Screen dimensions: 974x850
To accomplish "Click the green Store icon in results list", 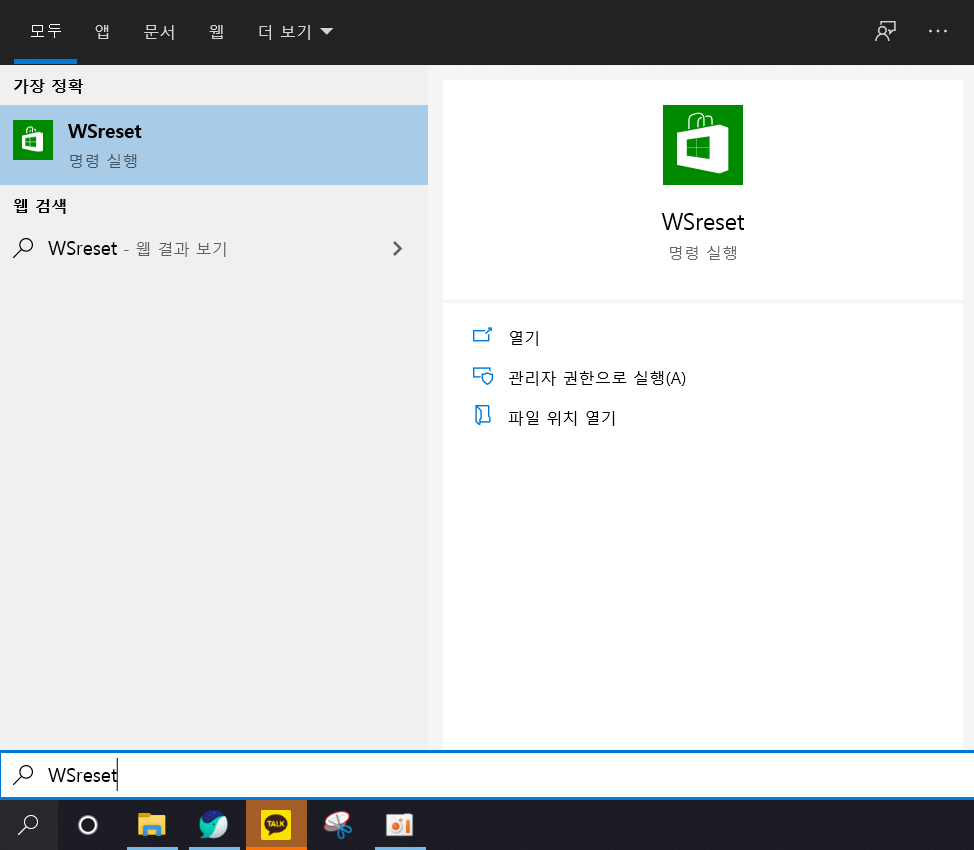I will (x=33, y=140).
